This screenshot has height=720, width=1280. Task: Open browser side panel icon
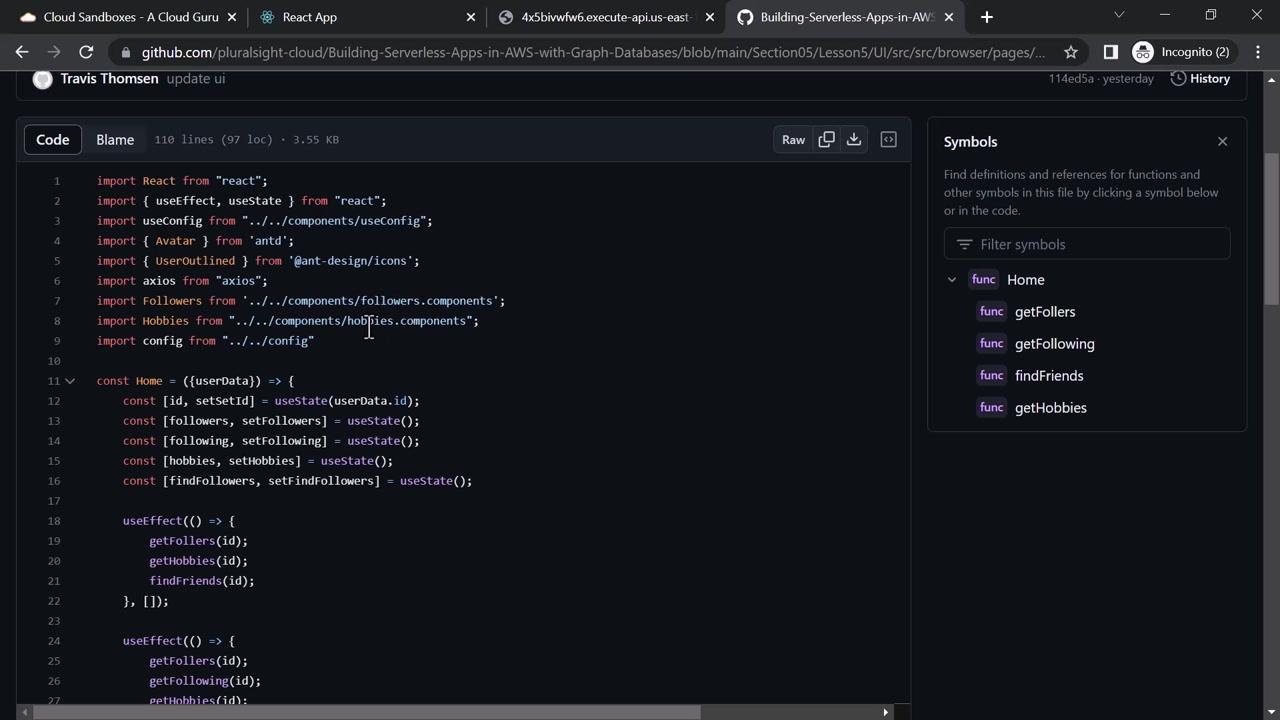point(1110,52)
